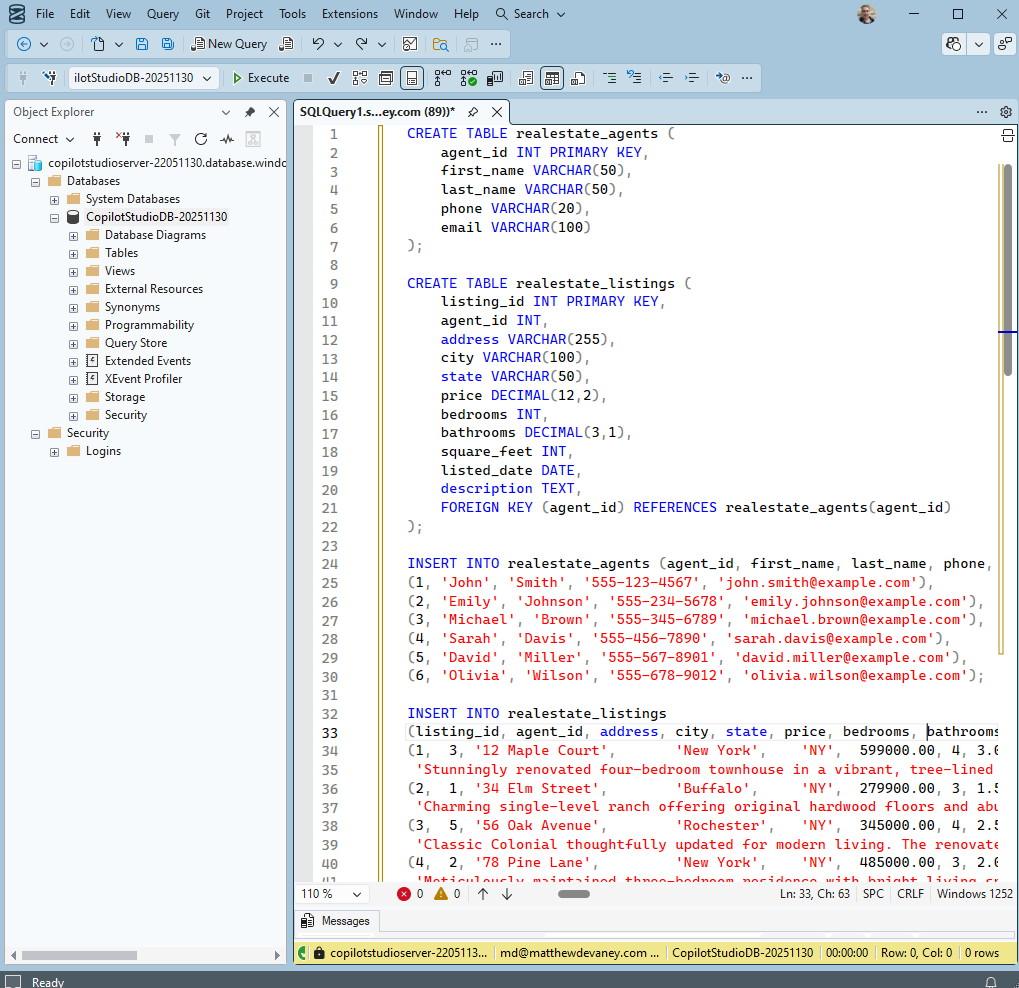Expand the Tables folder
1019x988 pixels.
tap(73, 254)
